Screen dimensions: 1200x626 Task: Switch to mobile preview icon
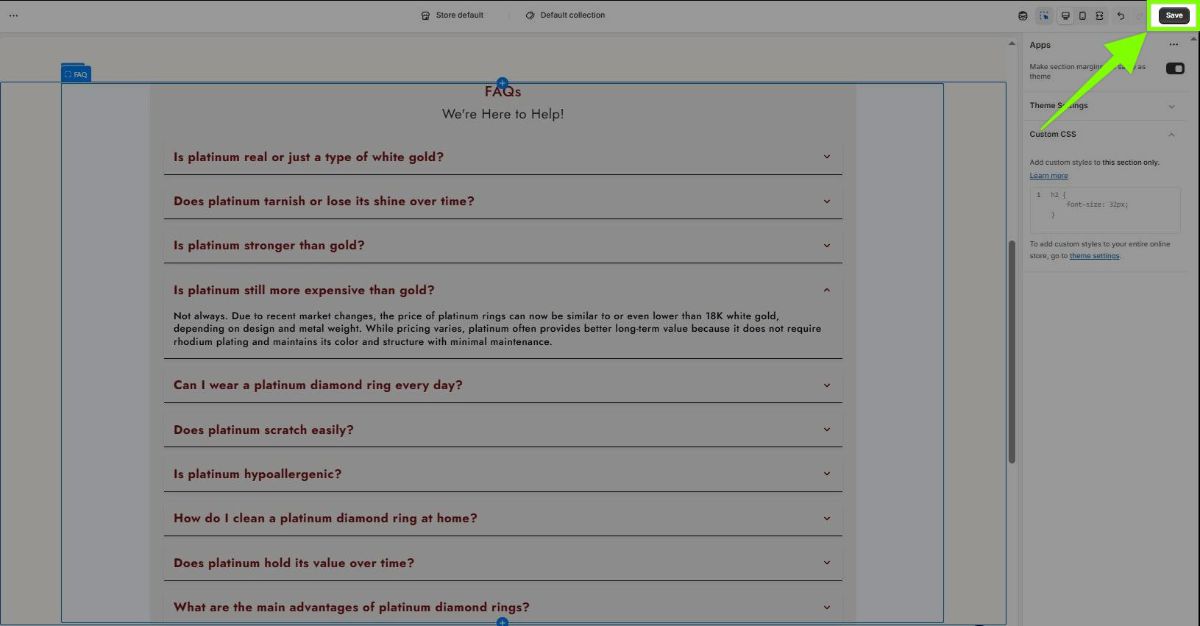(x=1082, y=16)
